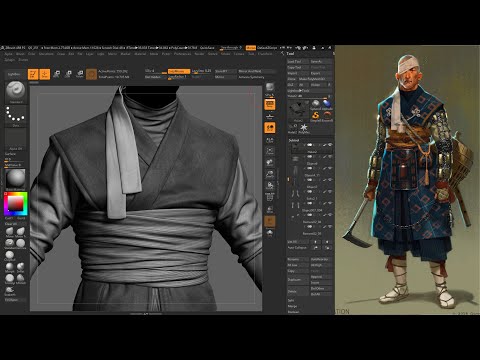
Task: Open the Zplugin menu
Action: tap(9, 60)
